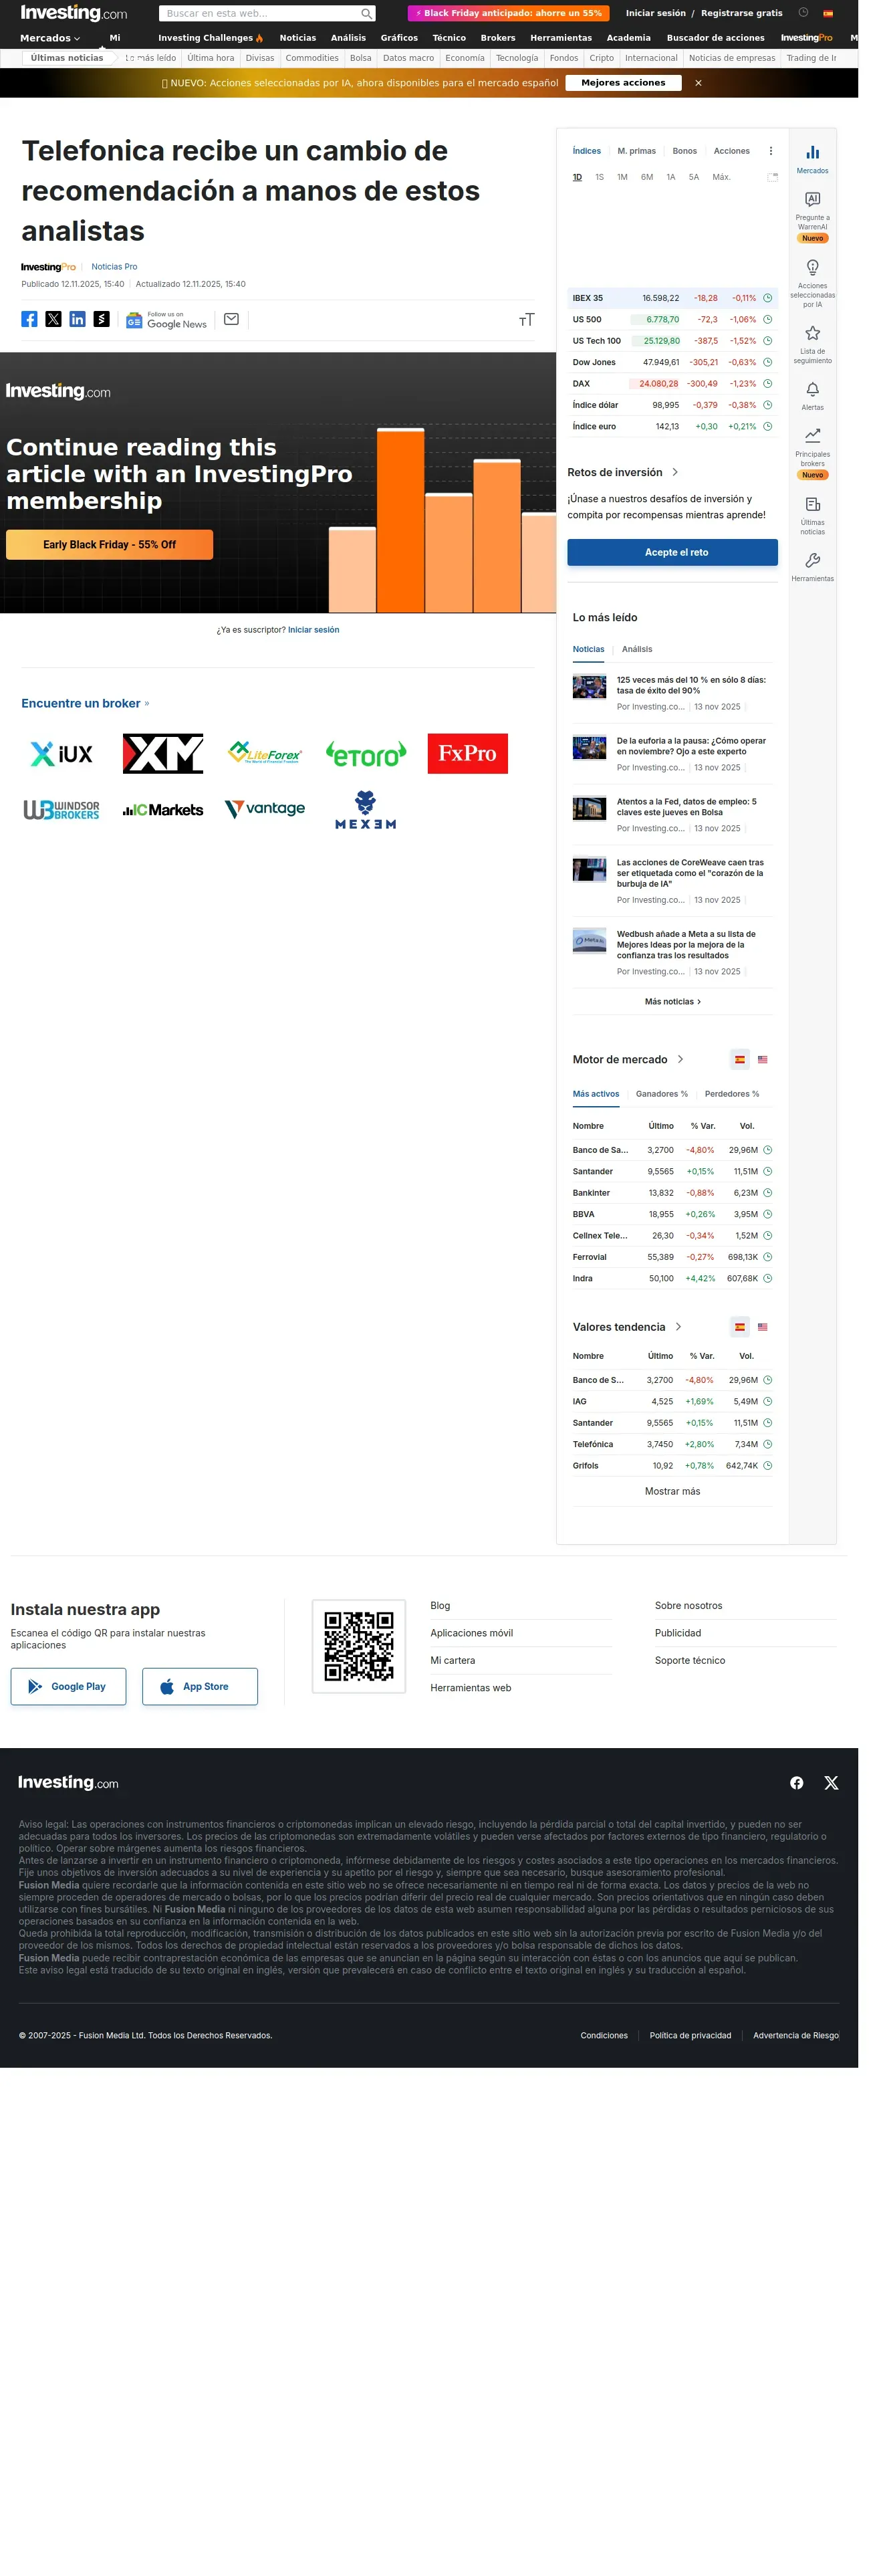Open language flag selector in header
The width and height of the screenshot is (879, 2576).
coord(827,13)
